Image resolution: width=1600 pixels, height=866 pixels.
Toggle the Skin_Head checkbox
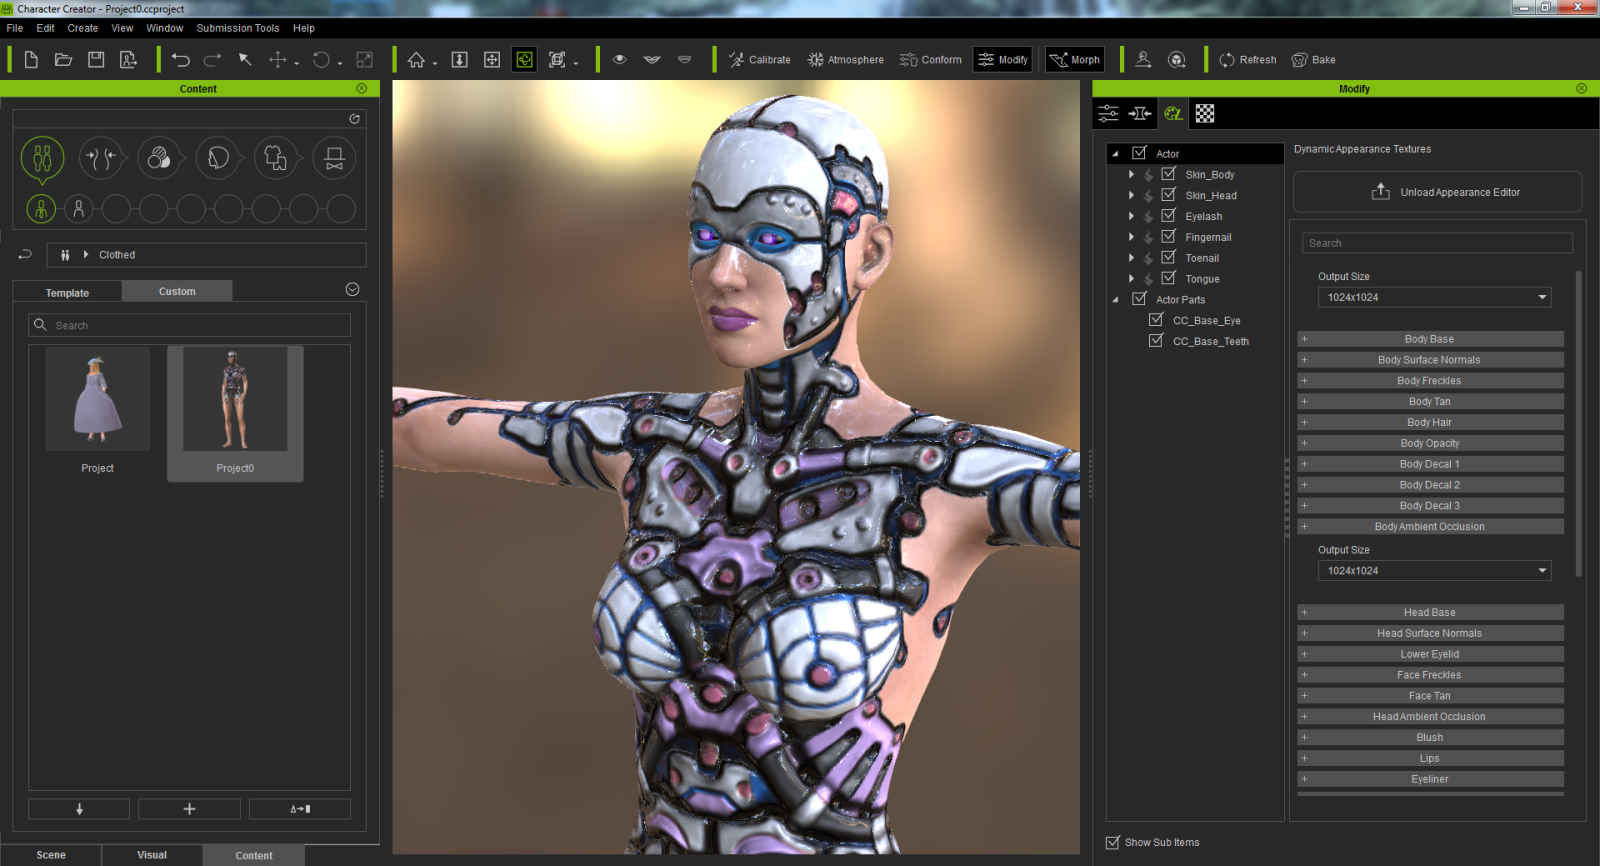[1168, 195]
